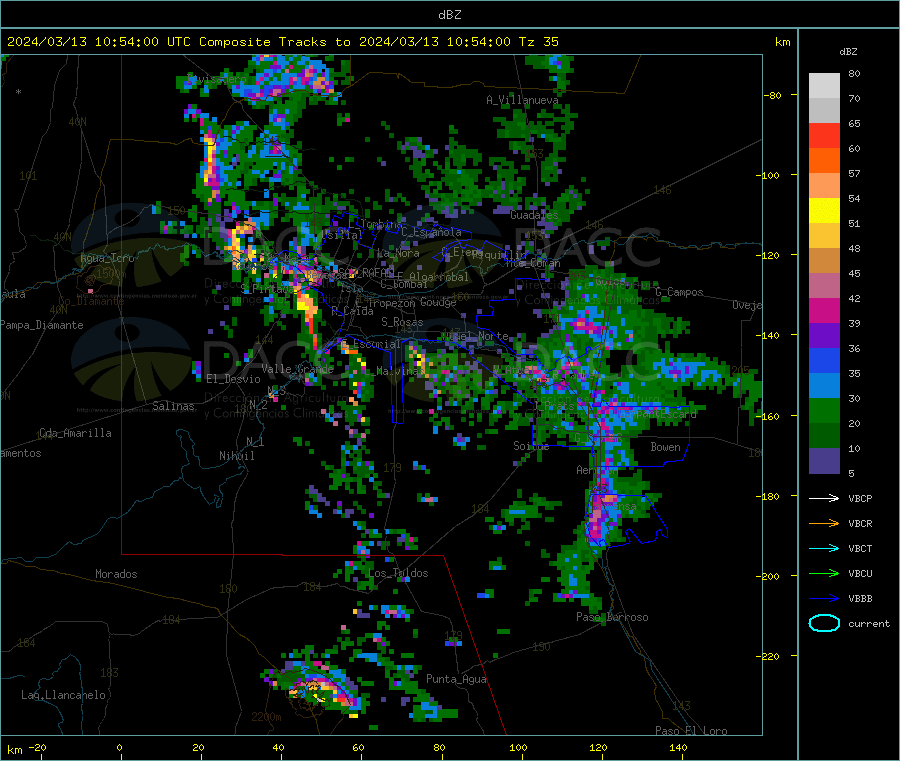Click the 'Malvinas' map label
This screenshot has width=900, height=761.
[395, 371]
